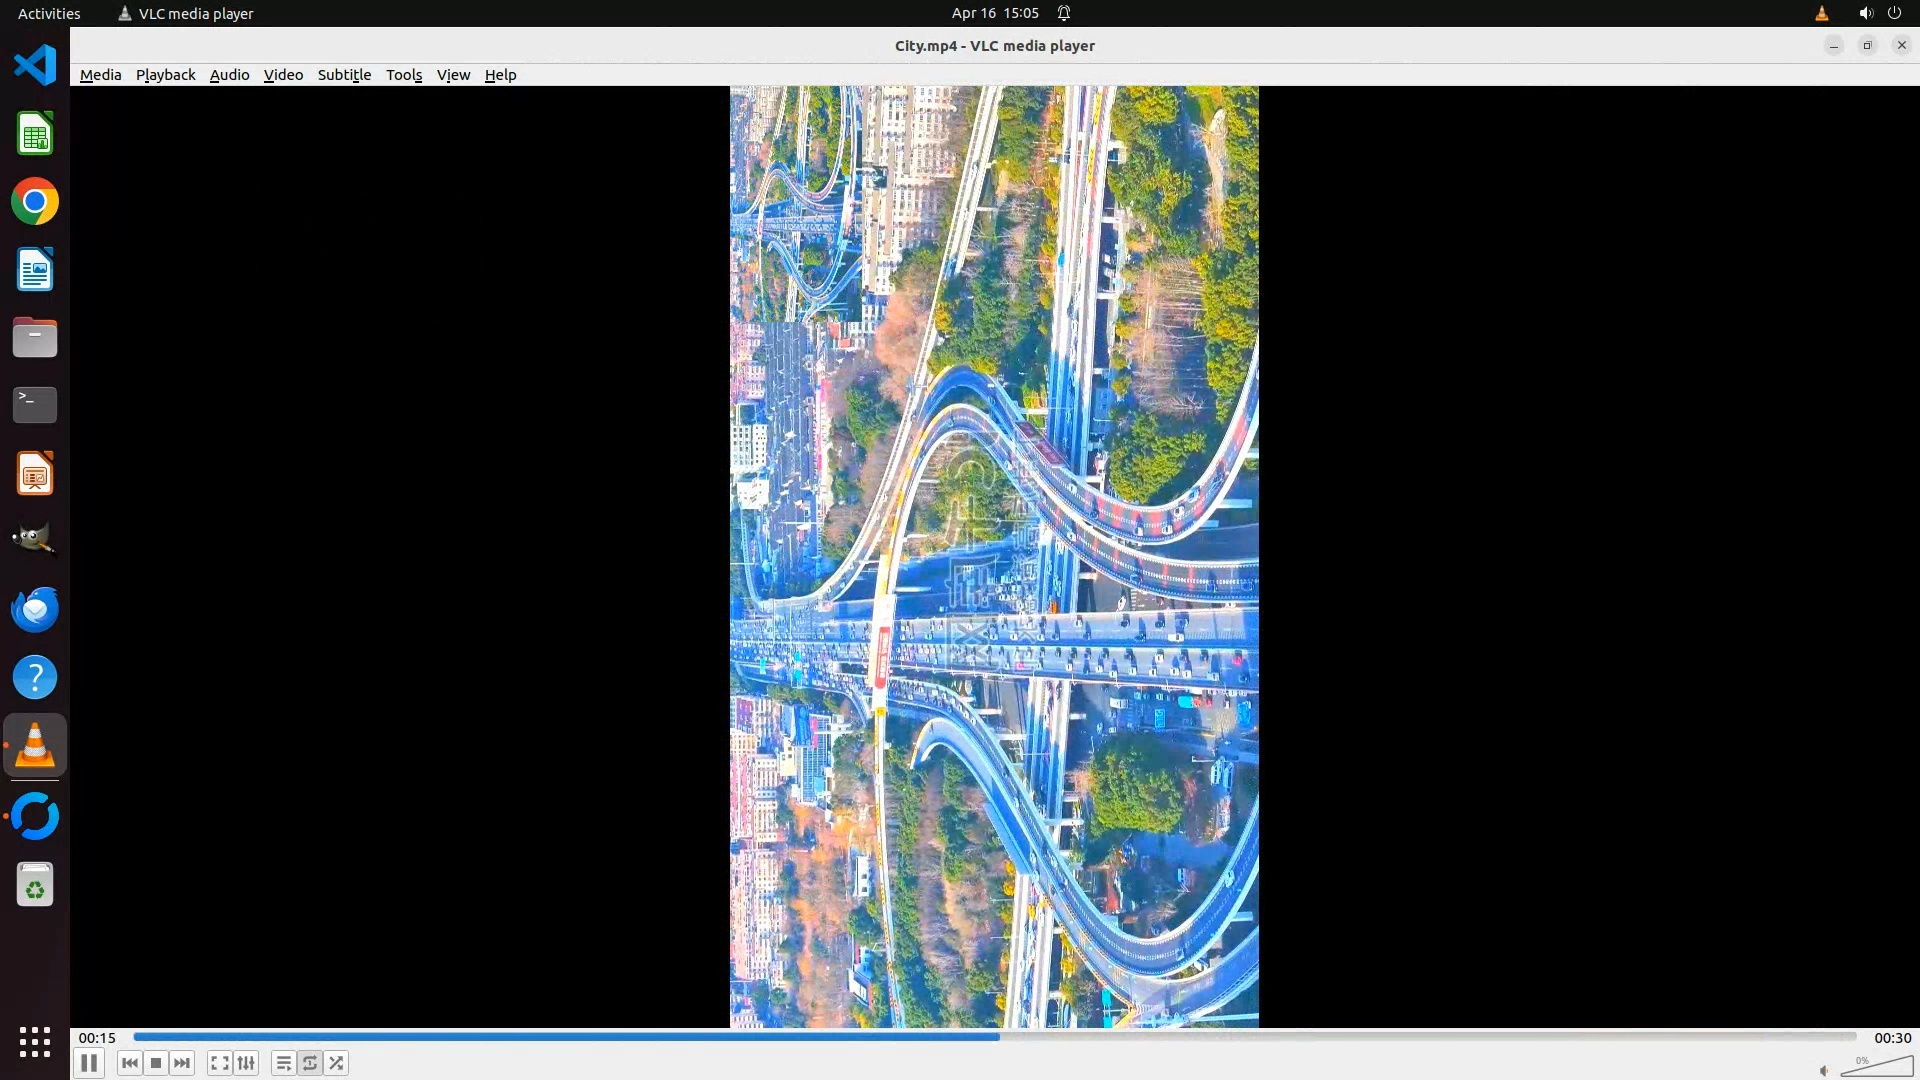Toggle loop repeat mode
Screen dimensions: 1920x1080
(x=310, y=1063)
